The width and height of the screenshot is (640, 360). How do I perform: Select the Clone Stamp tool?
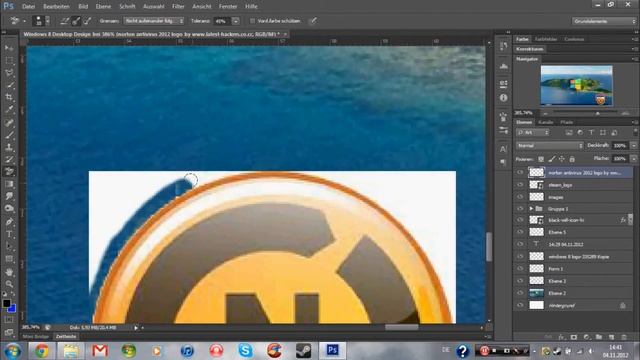point(9,147)
